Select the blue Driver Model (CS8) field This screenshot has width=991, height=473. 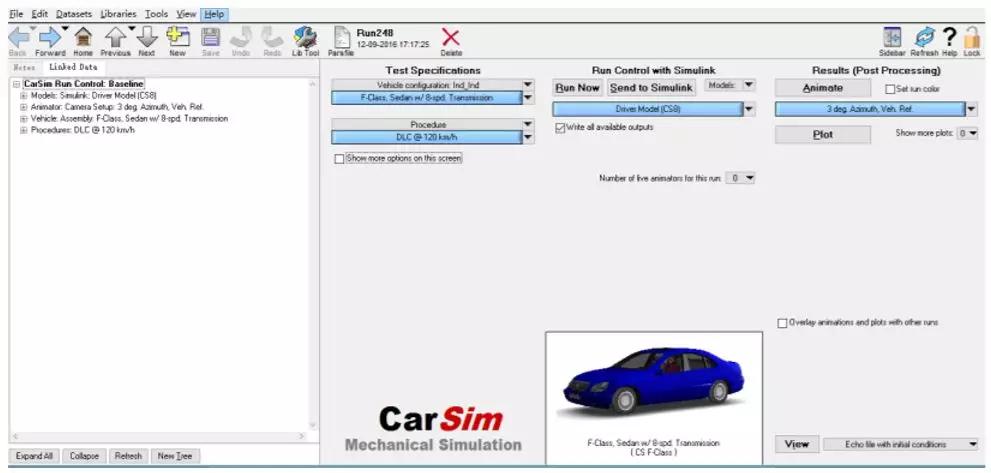[x=648, y=109]
